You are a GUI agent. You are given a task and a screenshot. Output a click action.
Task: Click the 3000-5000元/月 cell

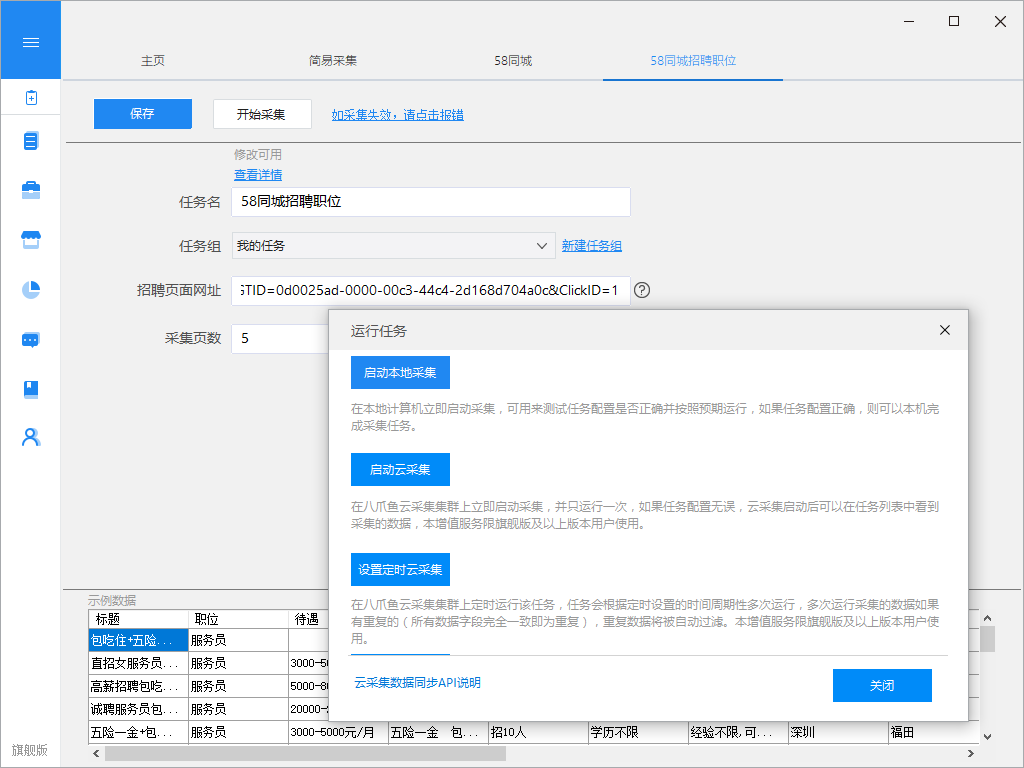pos(338,732)
